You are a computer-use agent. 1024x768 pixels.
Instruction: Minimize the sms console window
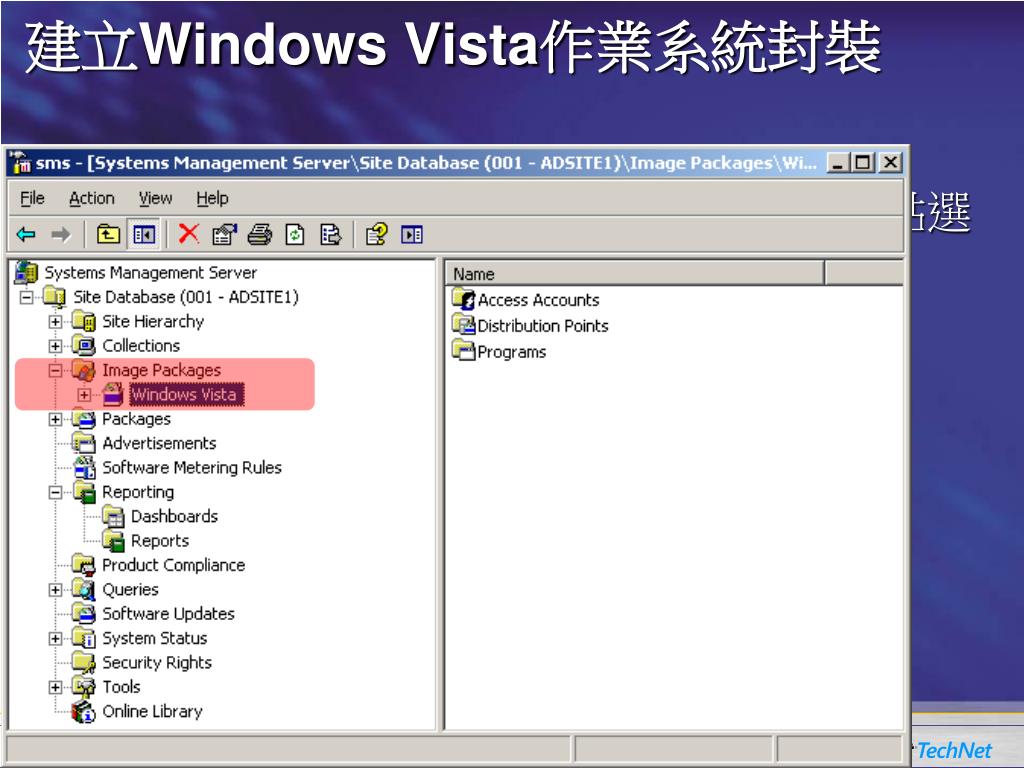tap(838, 162)
